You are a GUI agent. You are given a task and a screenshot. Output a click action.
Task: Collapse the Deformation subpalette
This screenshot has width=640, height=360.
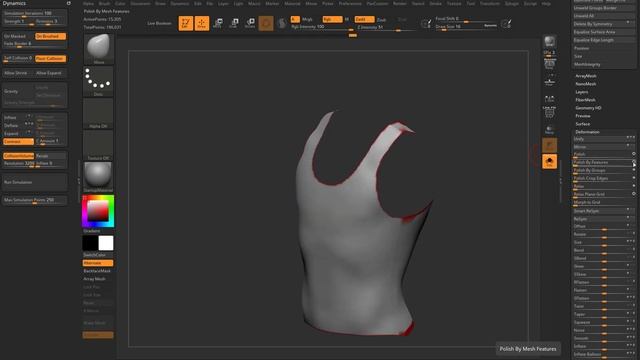[x=587, y=132]
